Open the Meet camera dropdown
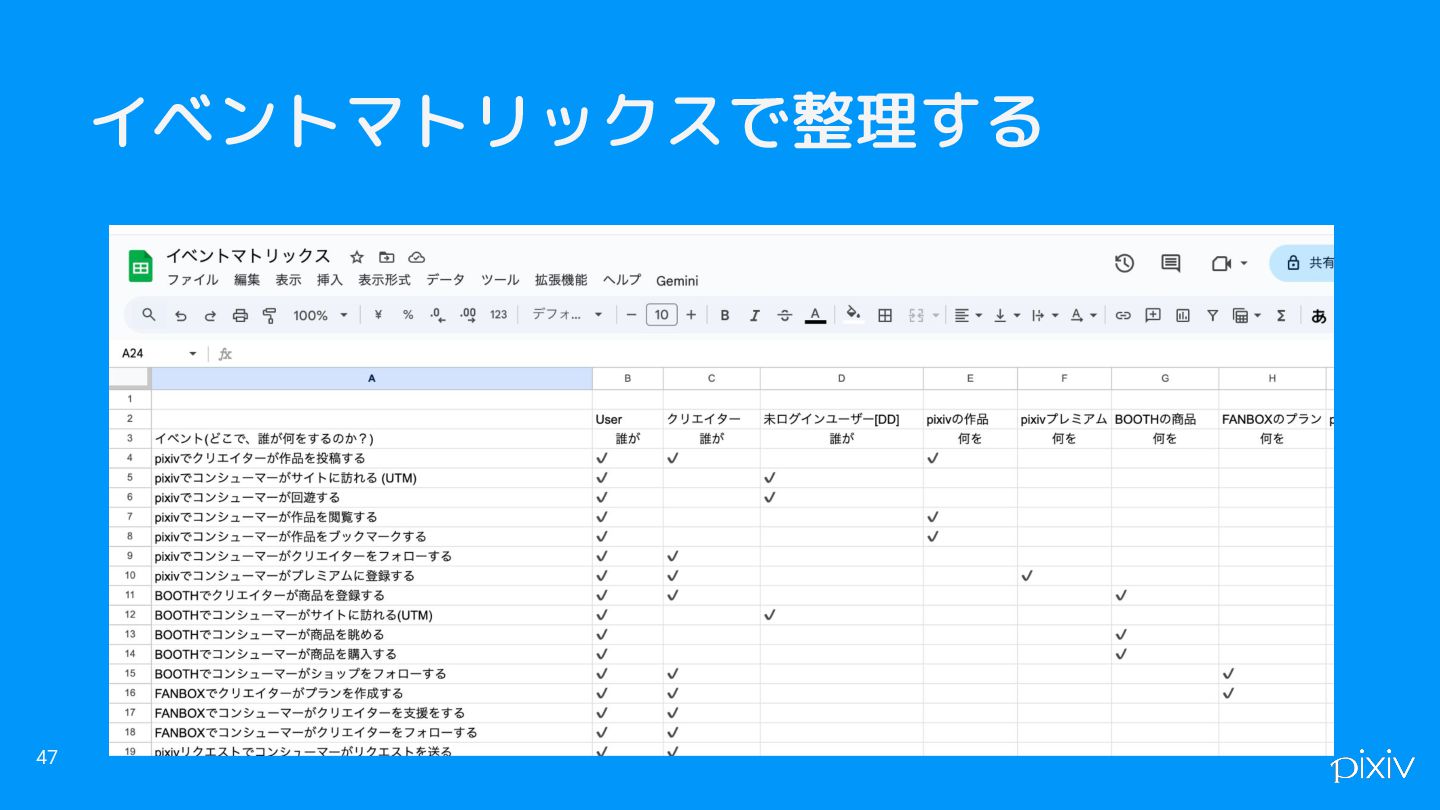 (x=1230, y=263)
